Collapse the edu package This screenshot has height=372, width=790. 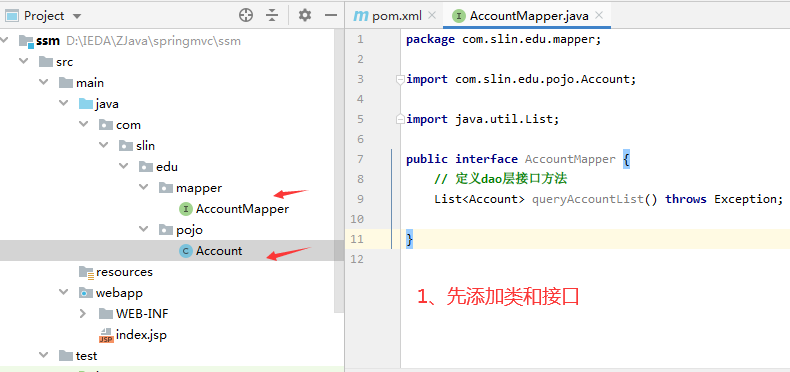(124, 166)
